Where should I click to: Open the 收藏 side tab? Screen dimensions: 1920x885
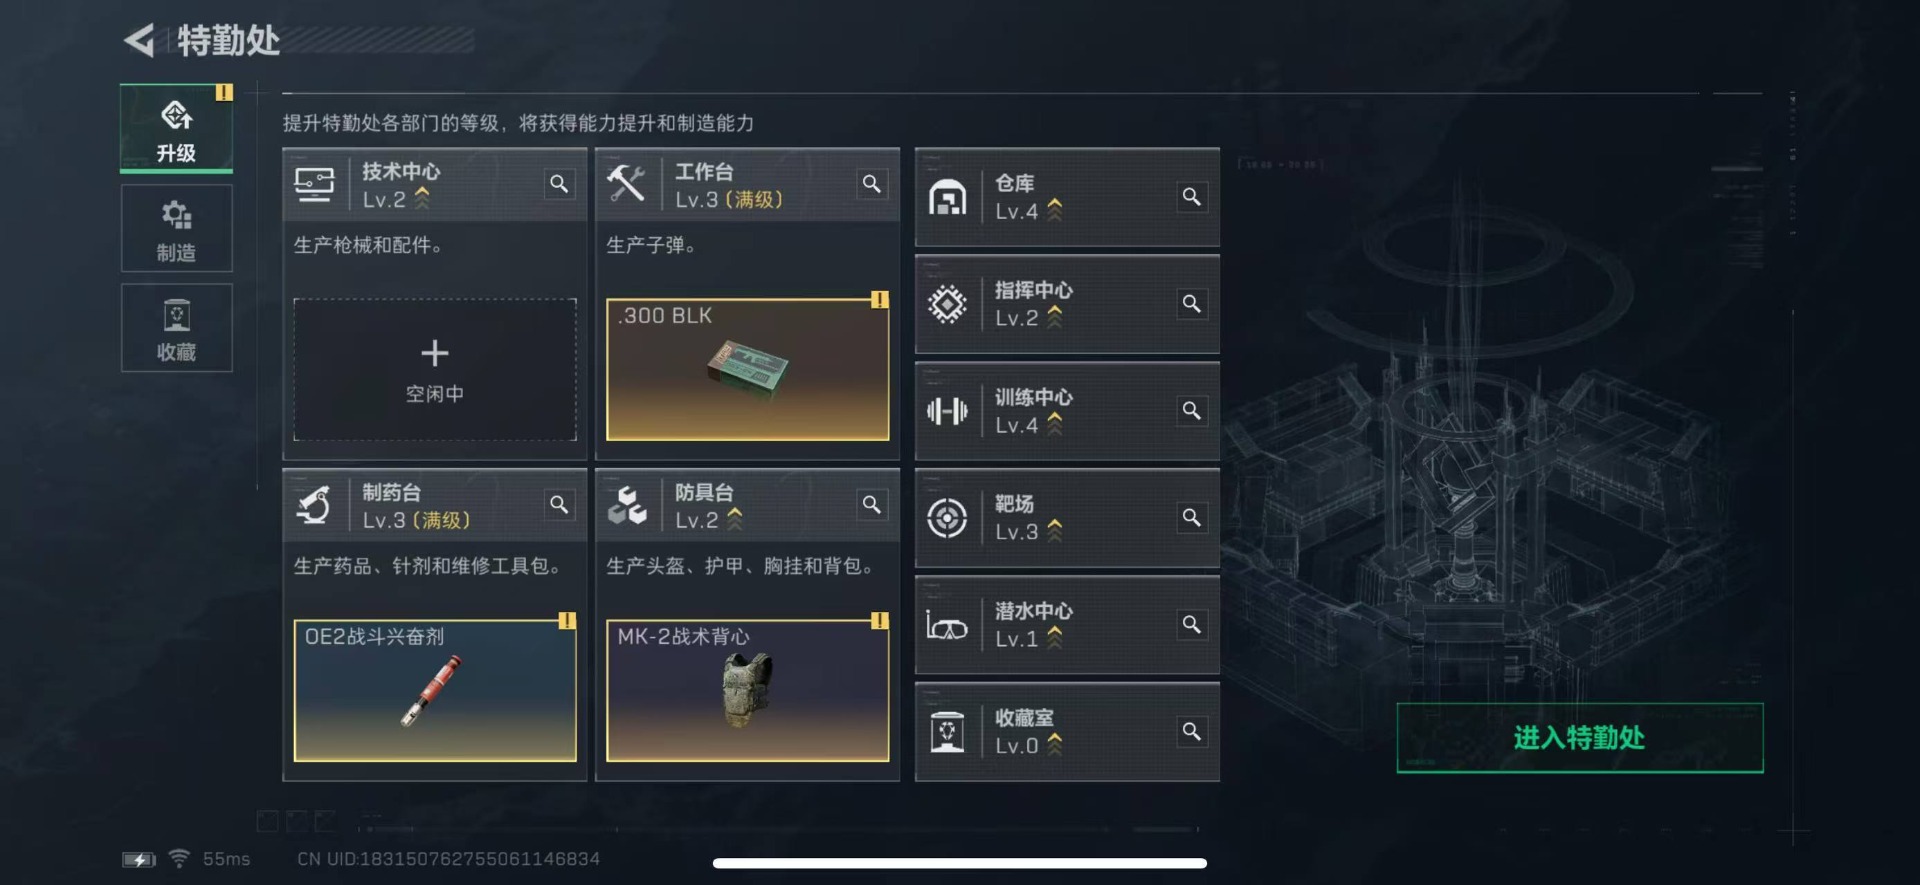click(177, 328)
